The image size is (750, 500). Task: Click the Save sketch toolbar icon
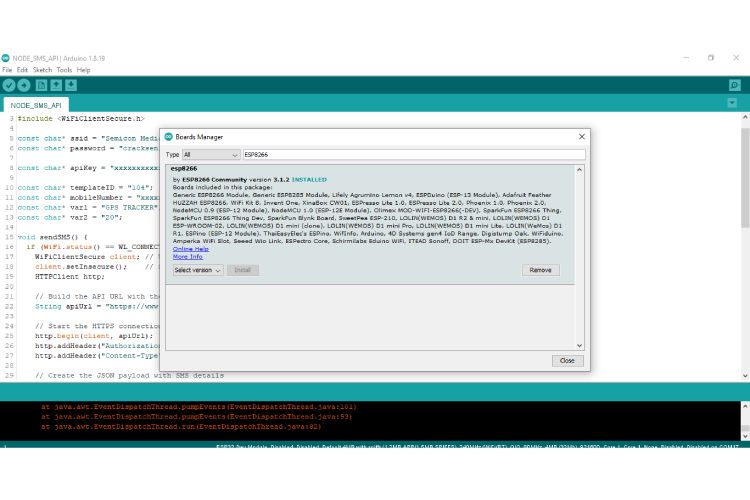point(71,85)
